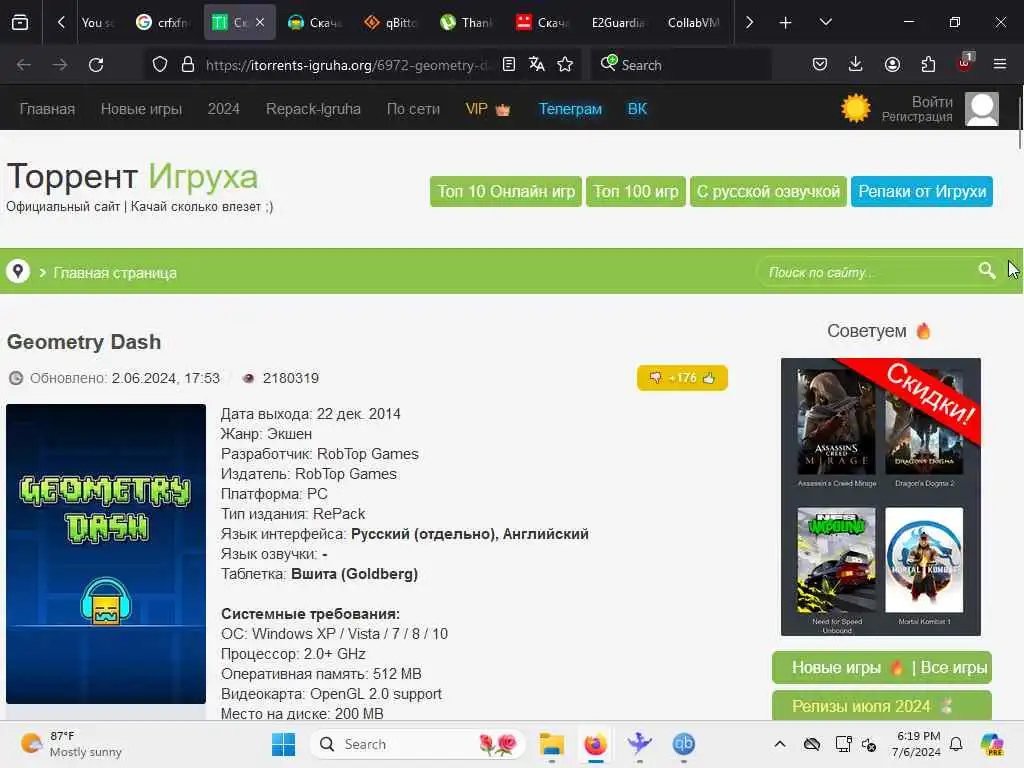
Task: Open the Firefox View workspace icon
Action: (x=20, y=23)
